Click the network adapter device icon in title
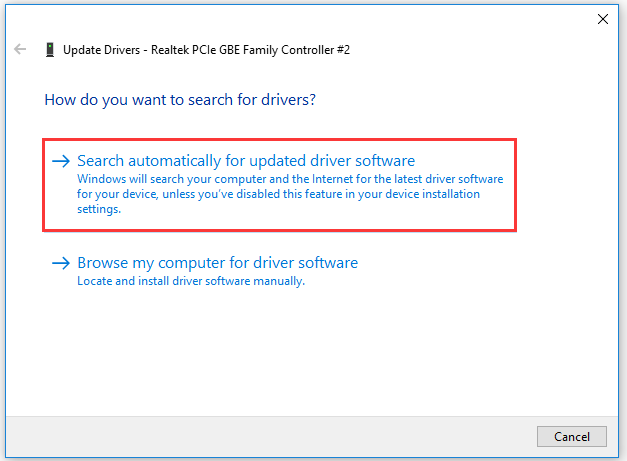This screenshot has width=627, height=461. pyautogui.click(x=49, y=49)
